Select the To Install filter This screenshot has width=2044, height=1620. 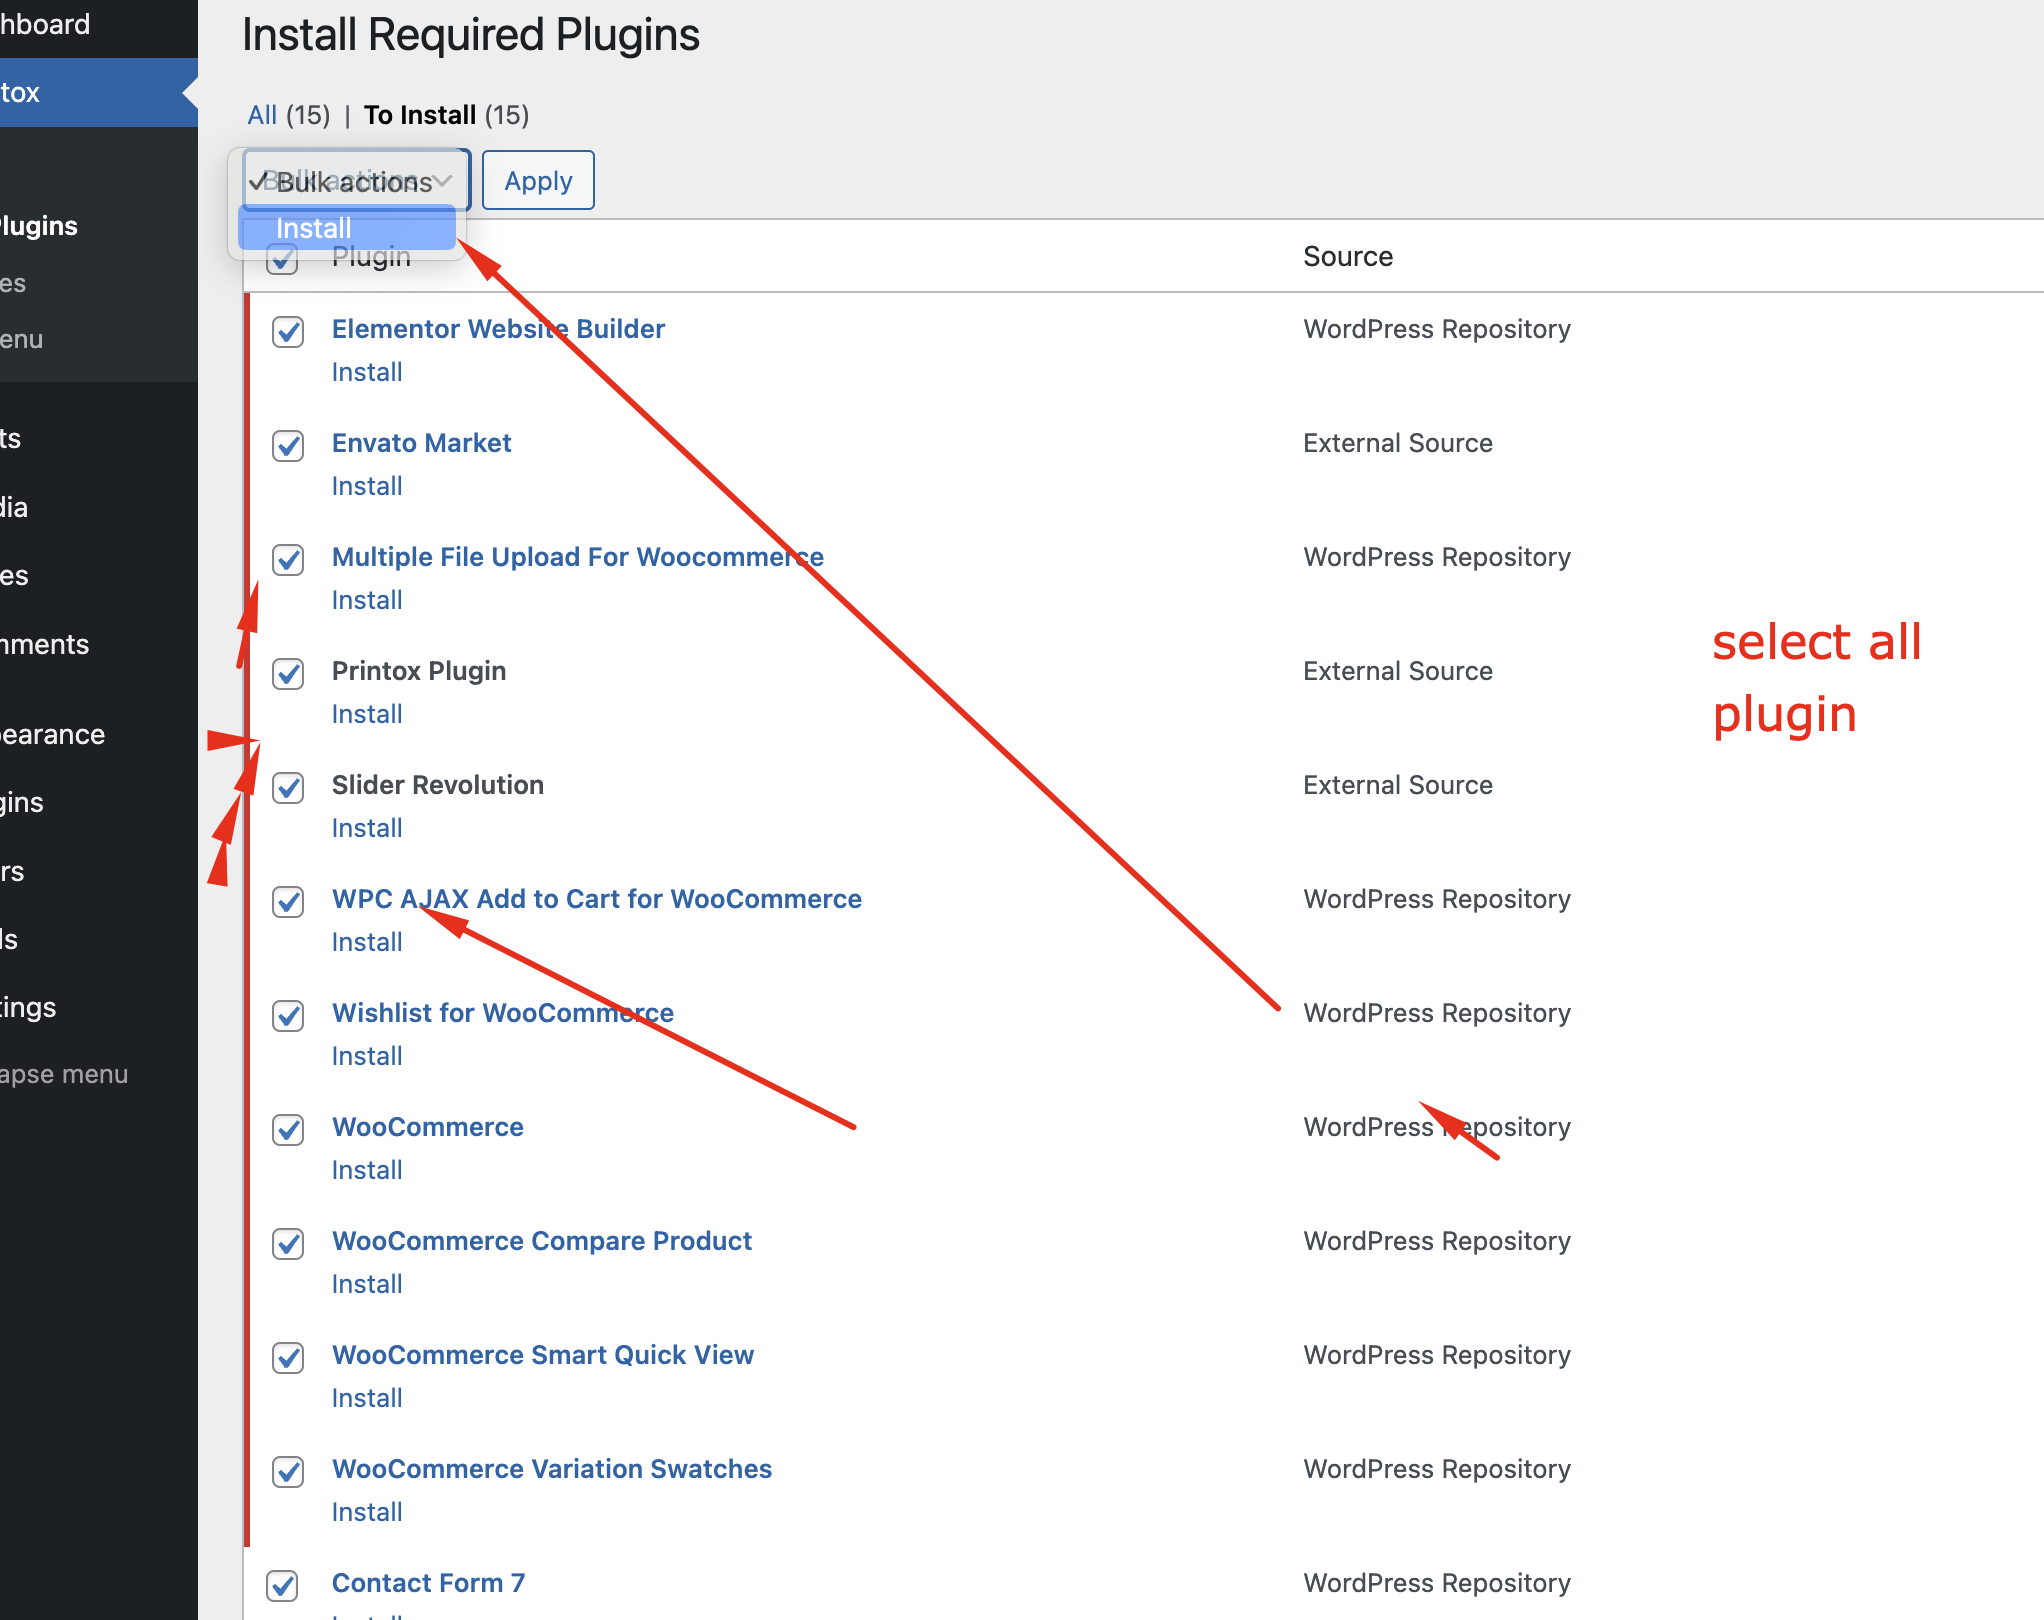419,115
